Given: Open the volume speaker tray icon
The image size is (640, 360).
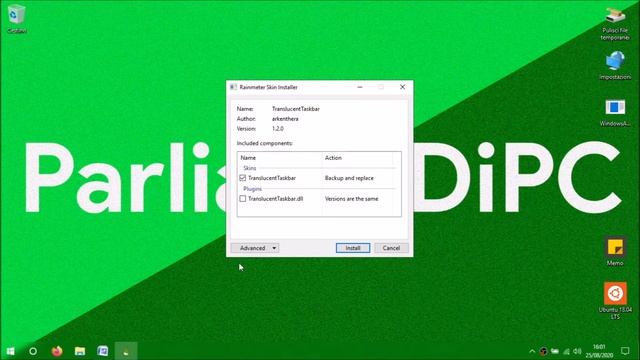Looking at the screenshot, I should pos(577,351).
